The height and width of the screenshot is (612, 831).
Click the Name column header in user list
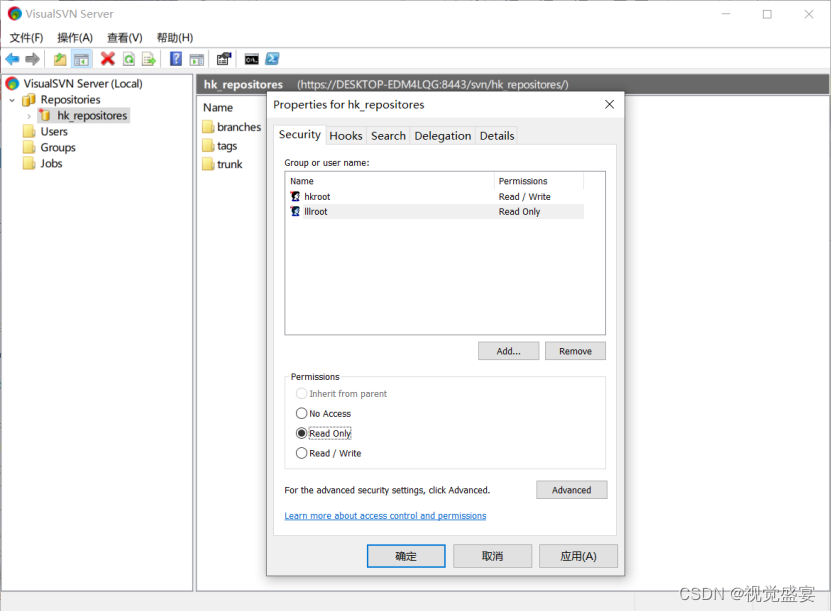point(390,181)
